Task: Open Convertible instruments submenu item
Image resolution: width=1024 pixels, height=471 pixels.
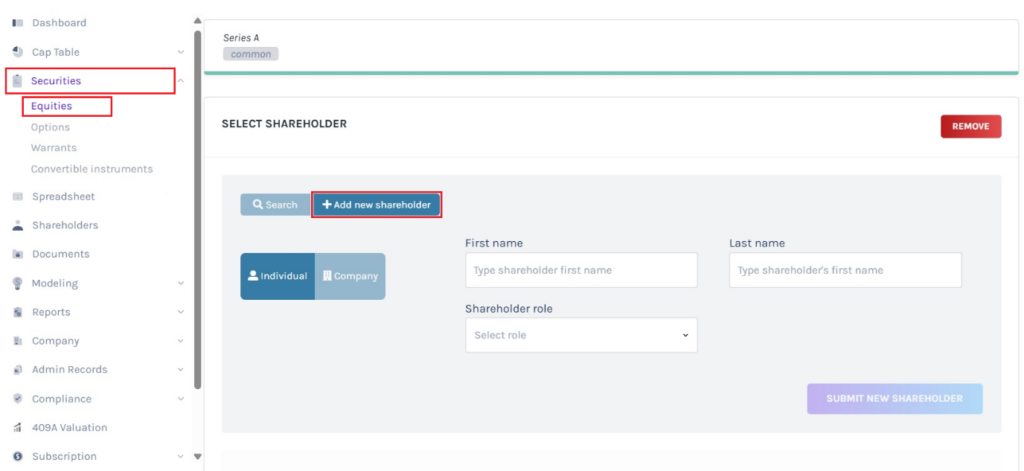Action: pyautogui.click(x=91, y=169)
